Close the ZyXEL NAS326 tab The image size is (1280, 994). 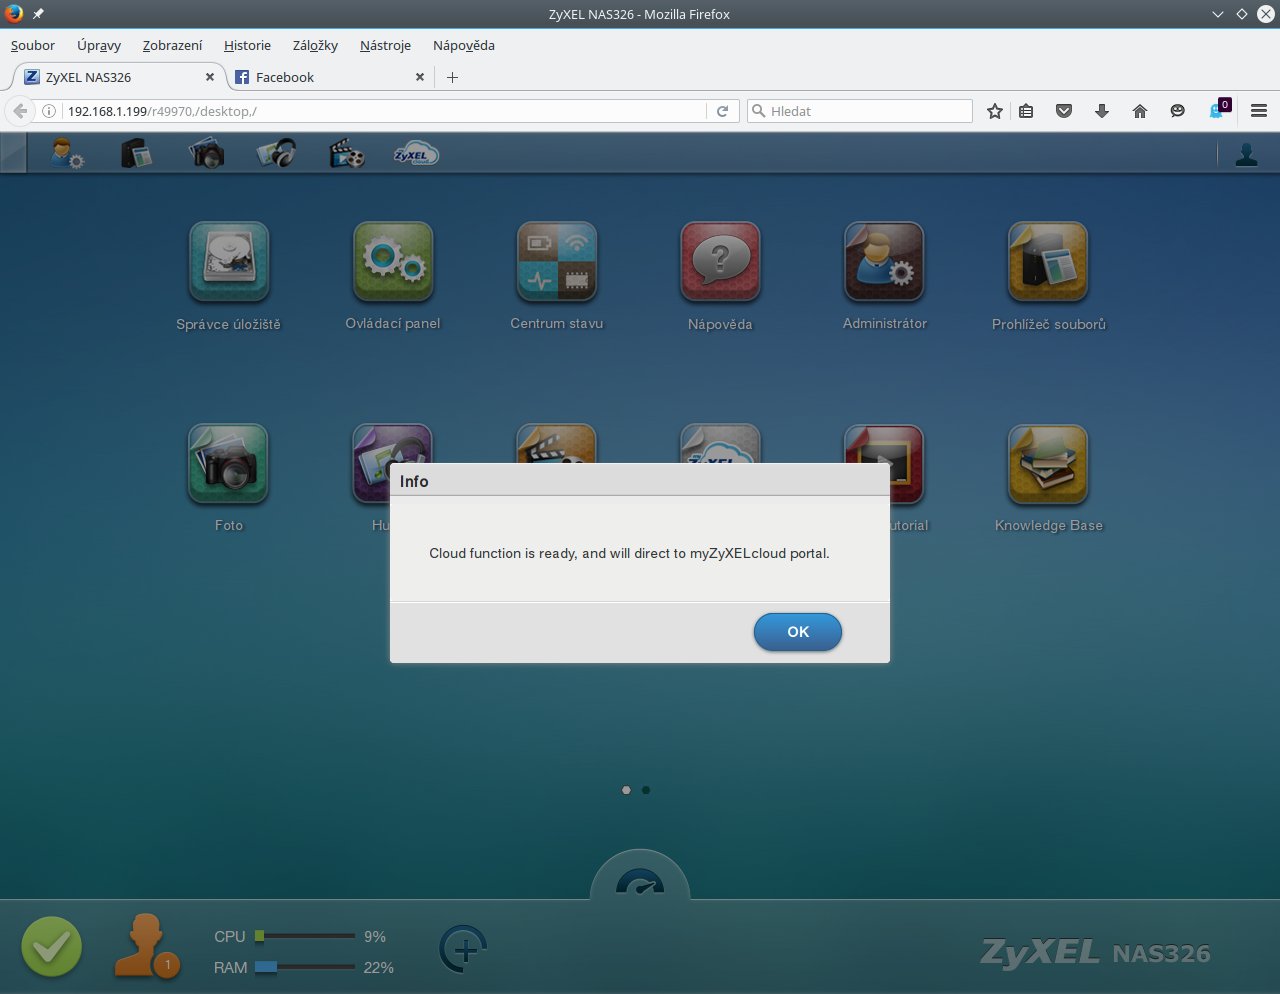(210, 77)
